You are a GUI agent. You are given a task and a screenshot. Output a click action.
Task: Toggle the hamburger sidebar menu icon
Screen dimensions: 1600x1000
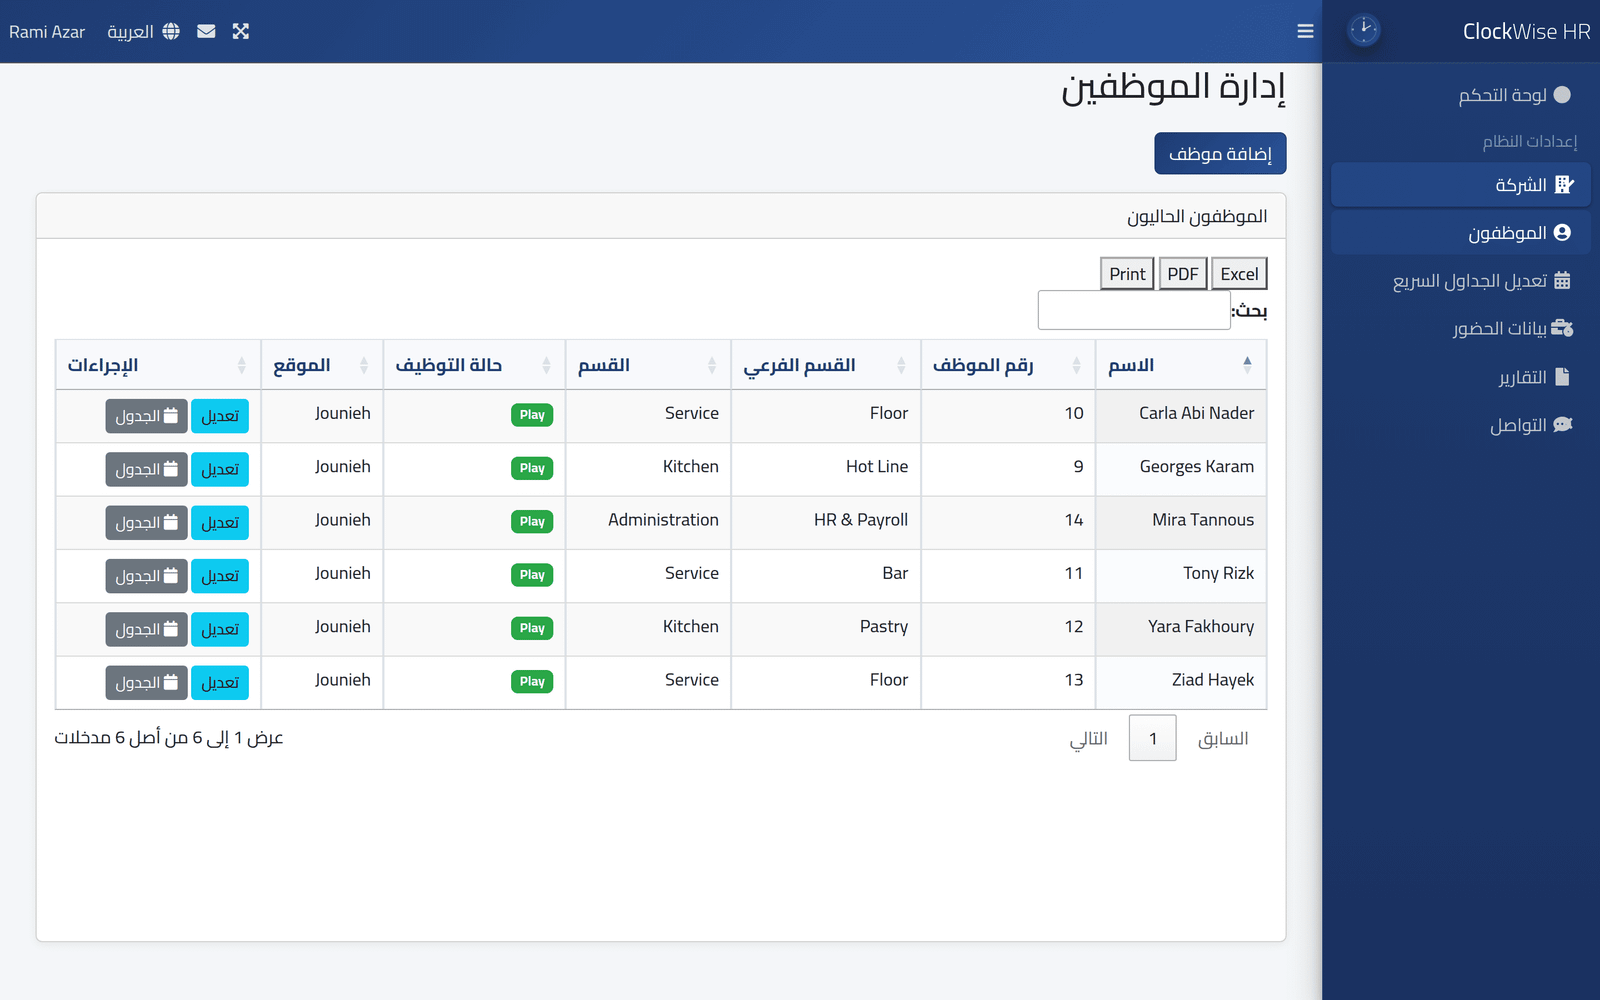[x=1305, y=31]
